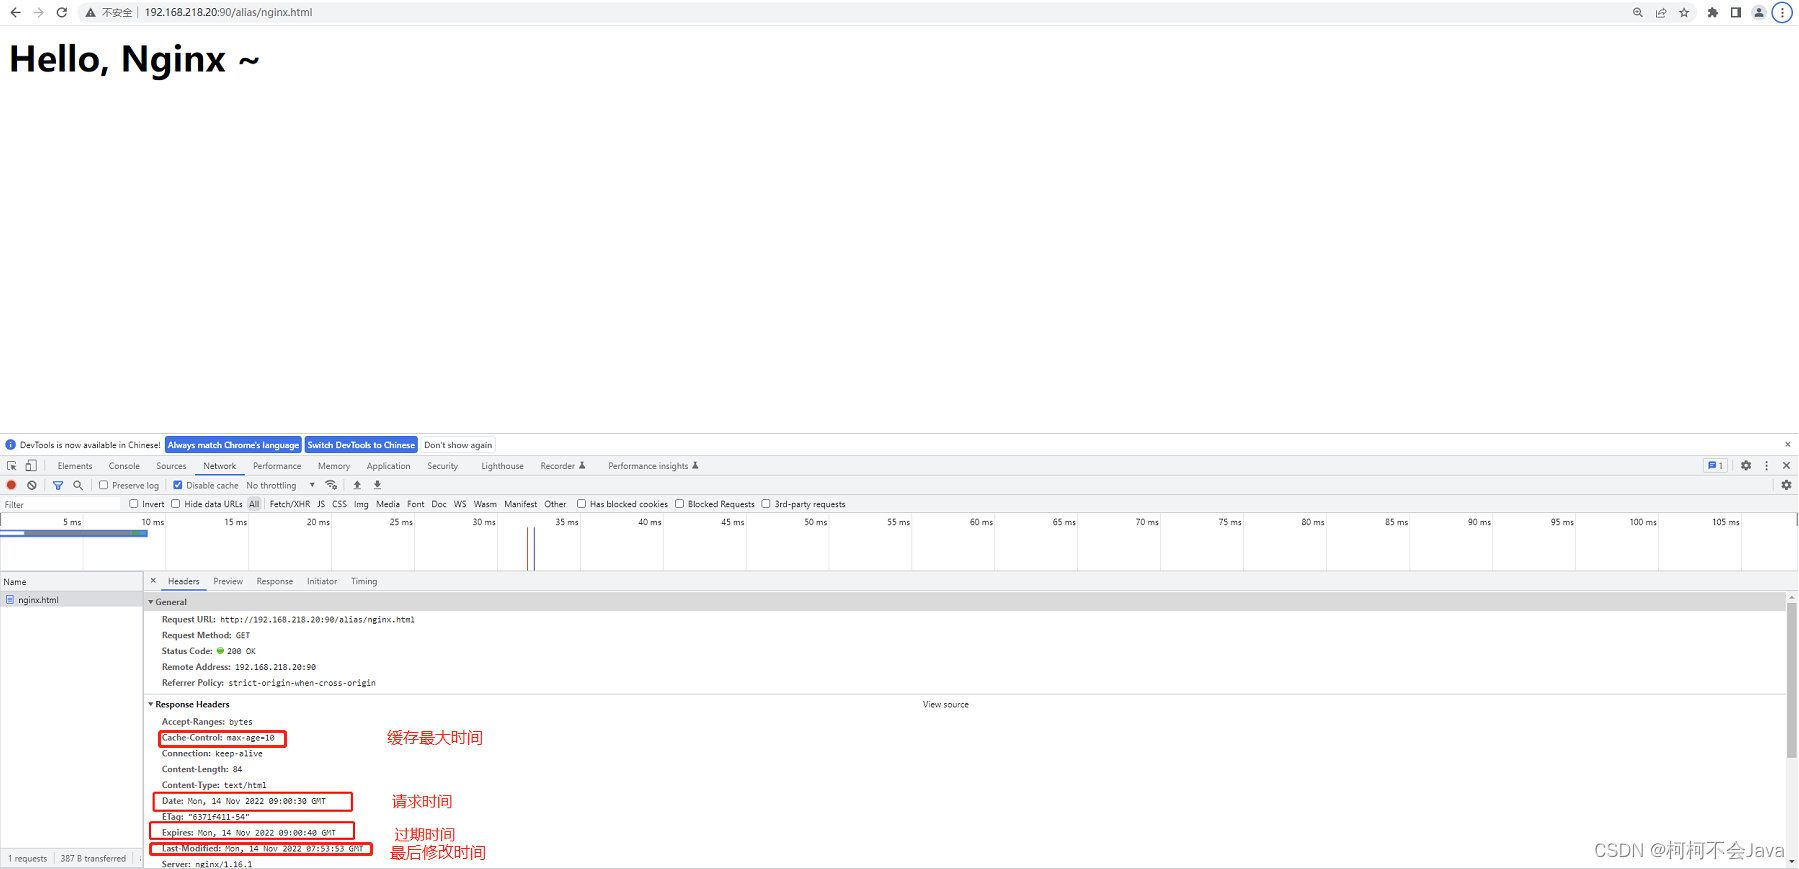Open network panel settings gear
The width and height of the screenshot is (1799, 869).
point(1786,485)
